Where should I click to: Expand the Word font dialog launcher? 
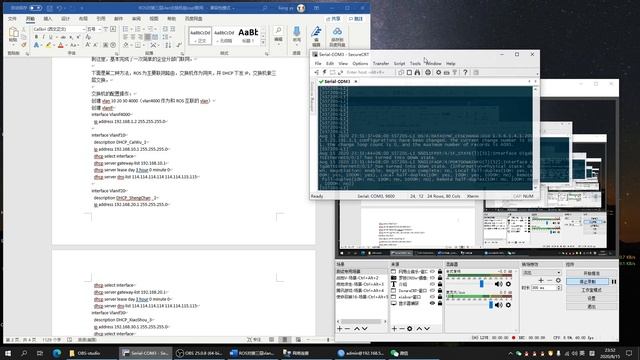coord(117,53)
